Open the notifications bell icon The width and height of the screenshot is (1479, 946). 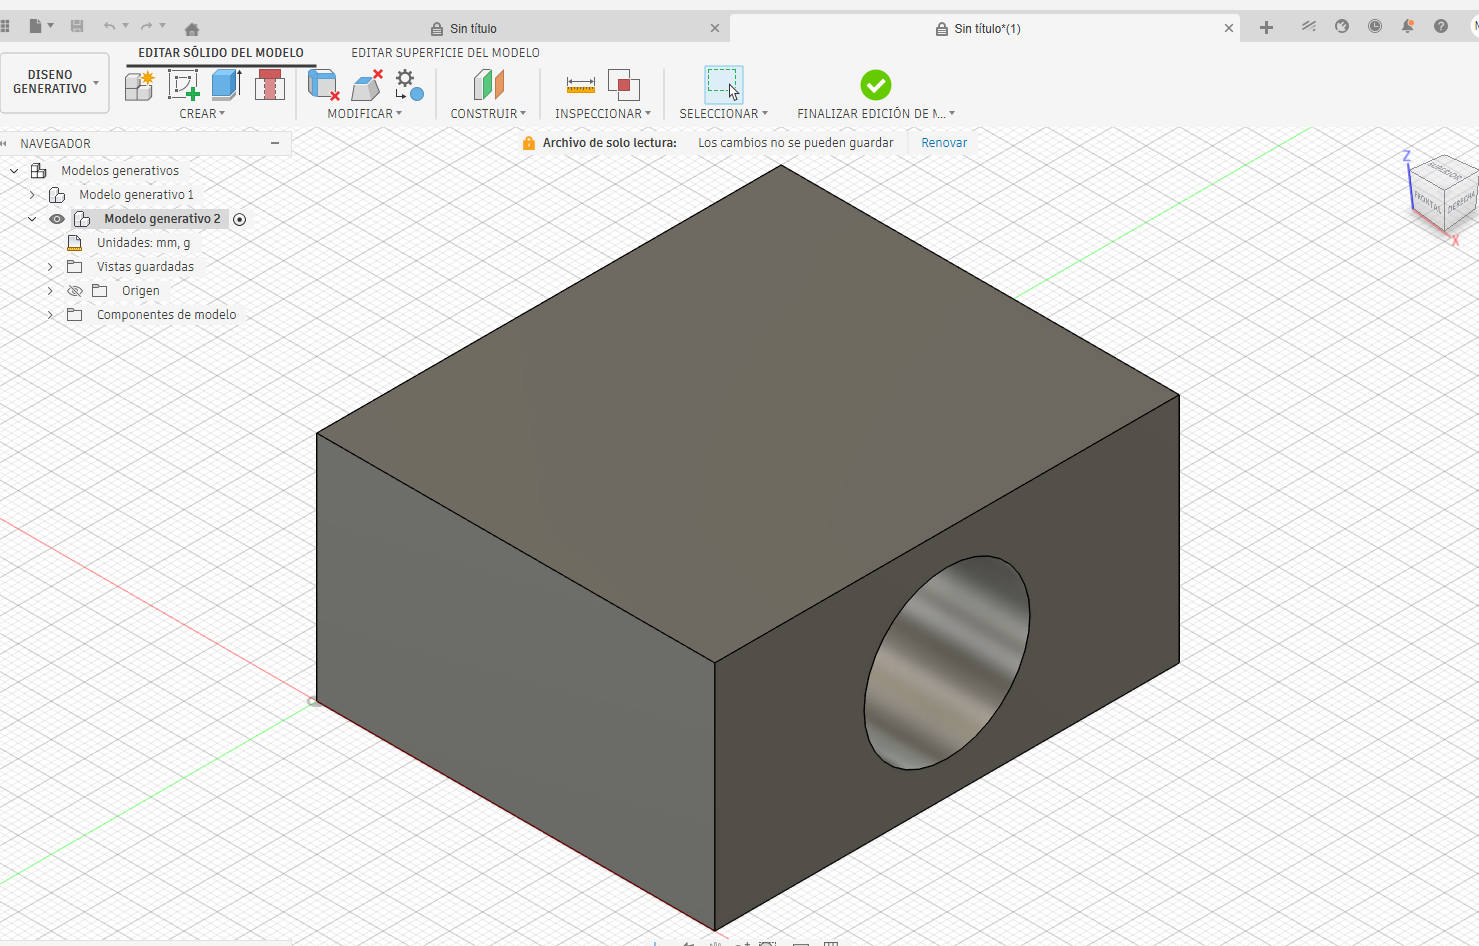coord(1408,27)
